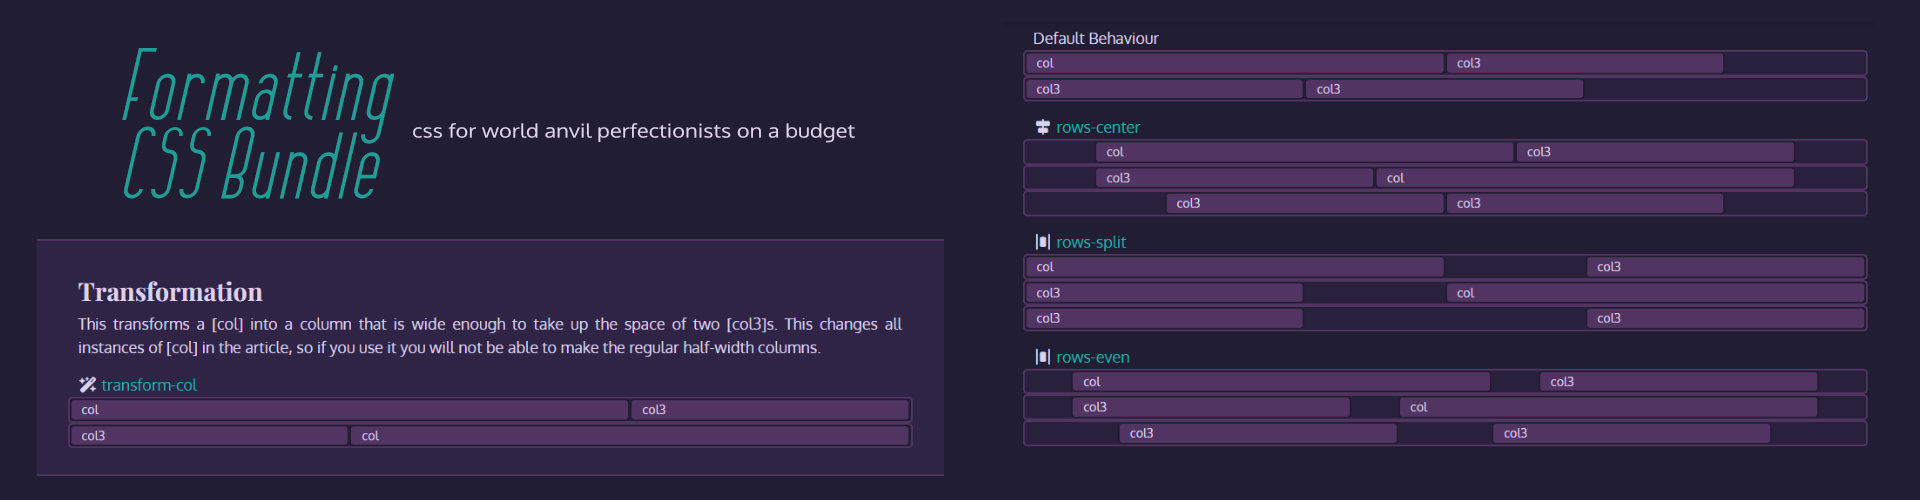The height and width of the screenshot is (500, 1920).
Task: Click the signpost icon beside rows-center
Action: [1043, 127]
